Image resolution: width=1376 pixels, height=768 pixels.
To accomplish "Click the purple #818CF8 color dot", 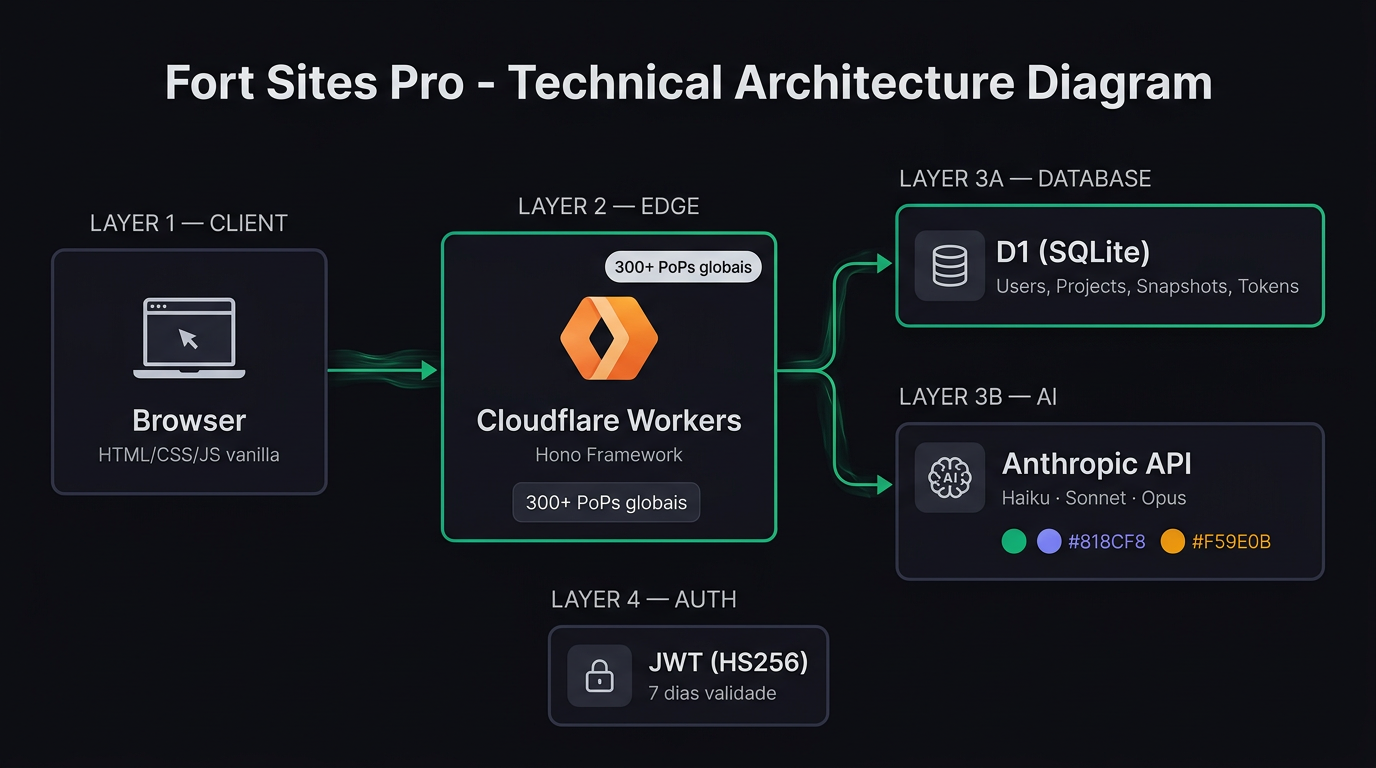I will click(1049, 542).
